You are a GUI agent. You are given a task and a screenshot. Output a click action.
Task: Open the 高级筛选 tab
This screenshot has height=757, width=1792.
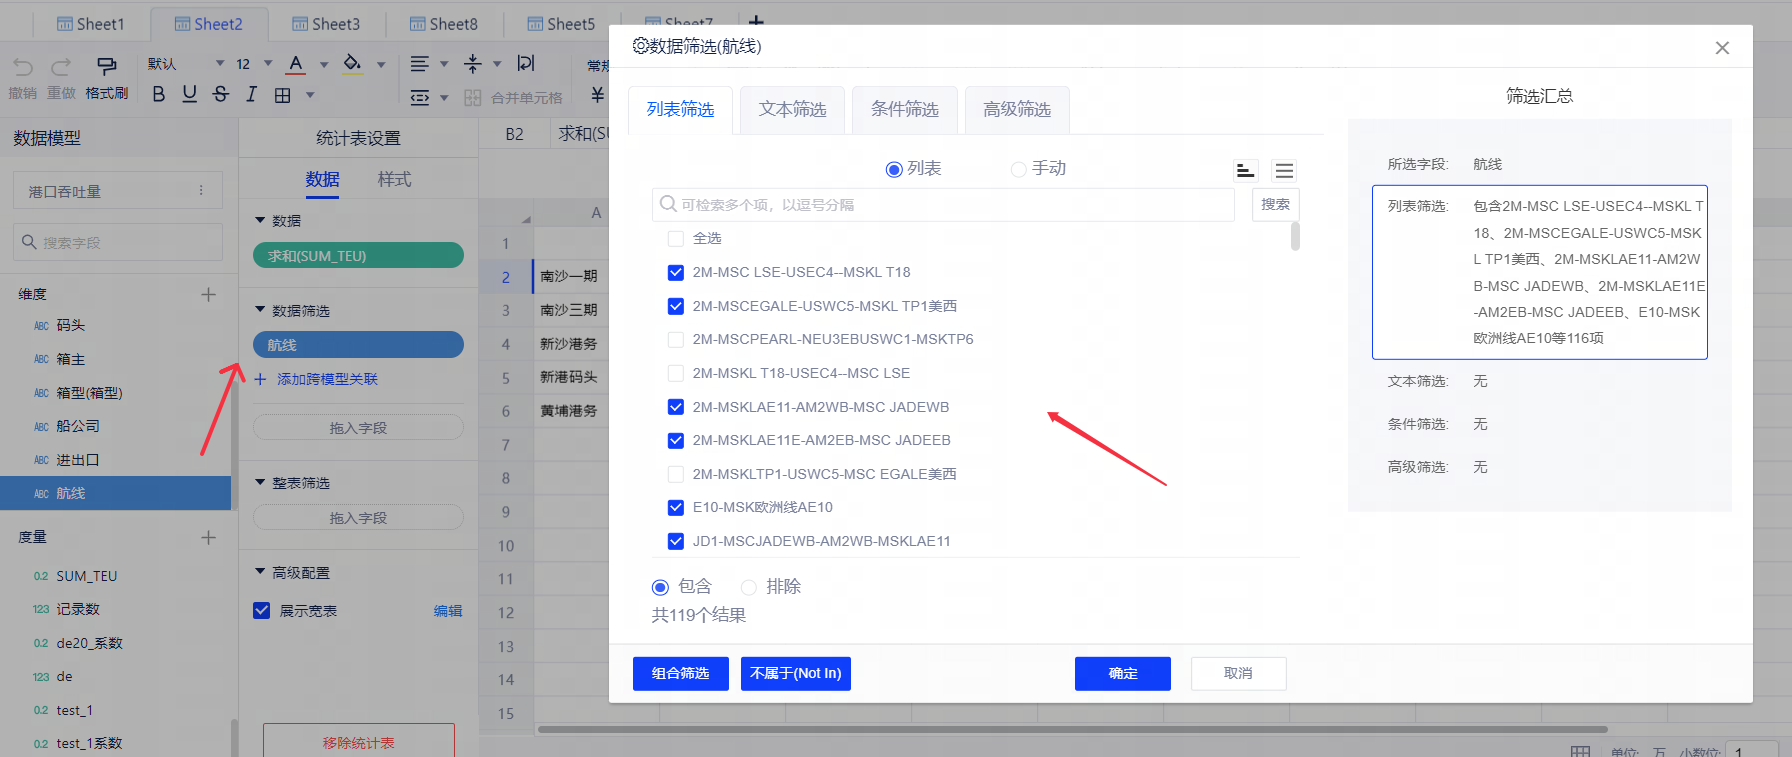coord(1016,109)
